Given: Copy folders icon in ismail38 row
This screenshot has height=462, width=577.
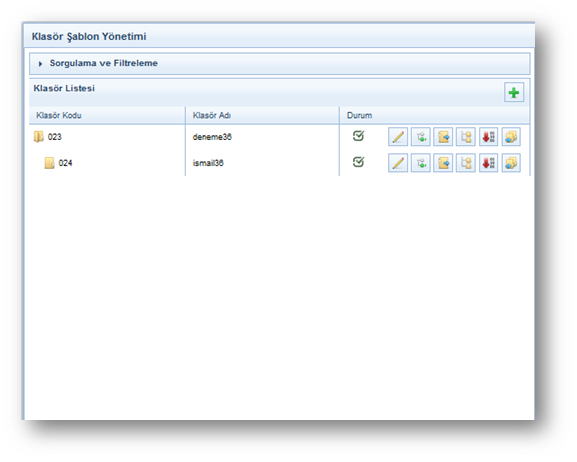Looking at the screenshot, I should [511, 163].
